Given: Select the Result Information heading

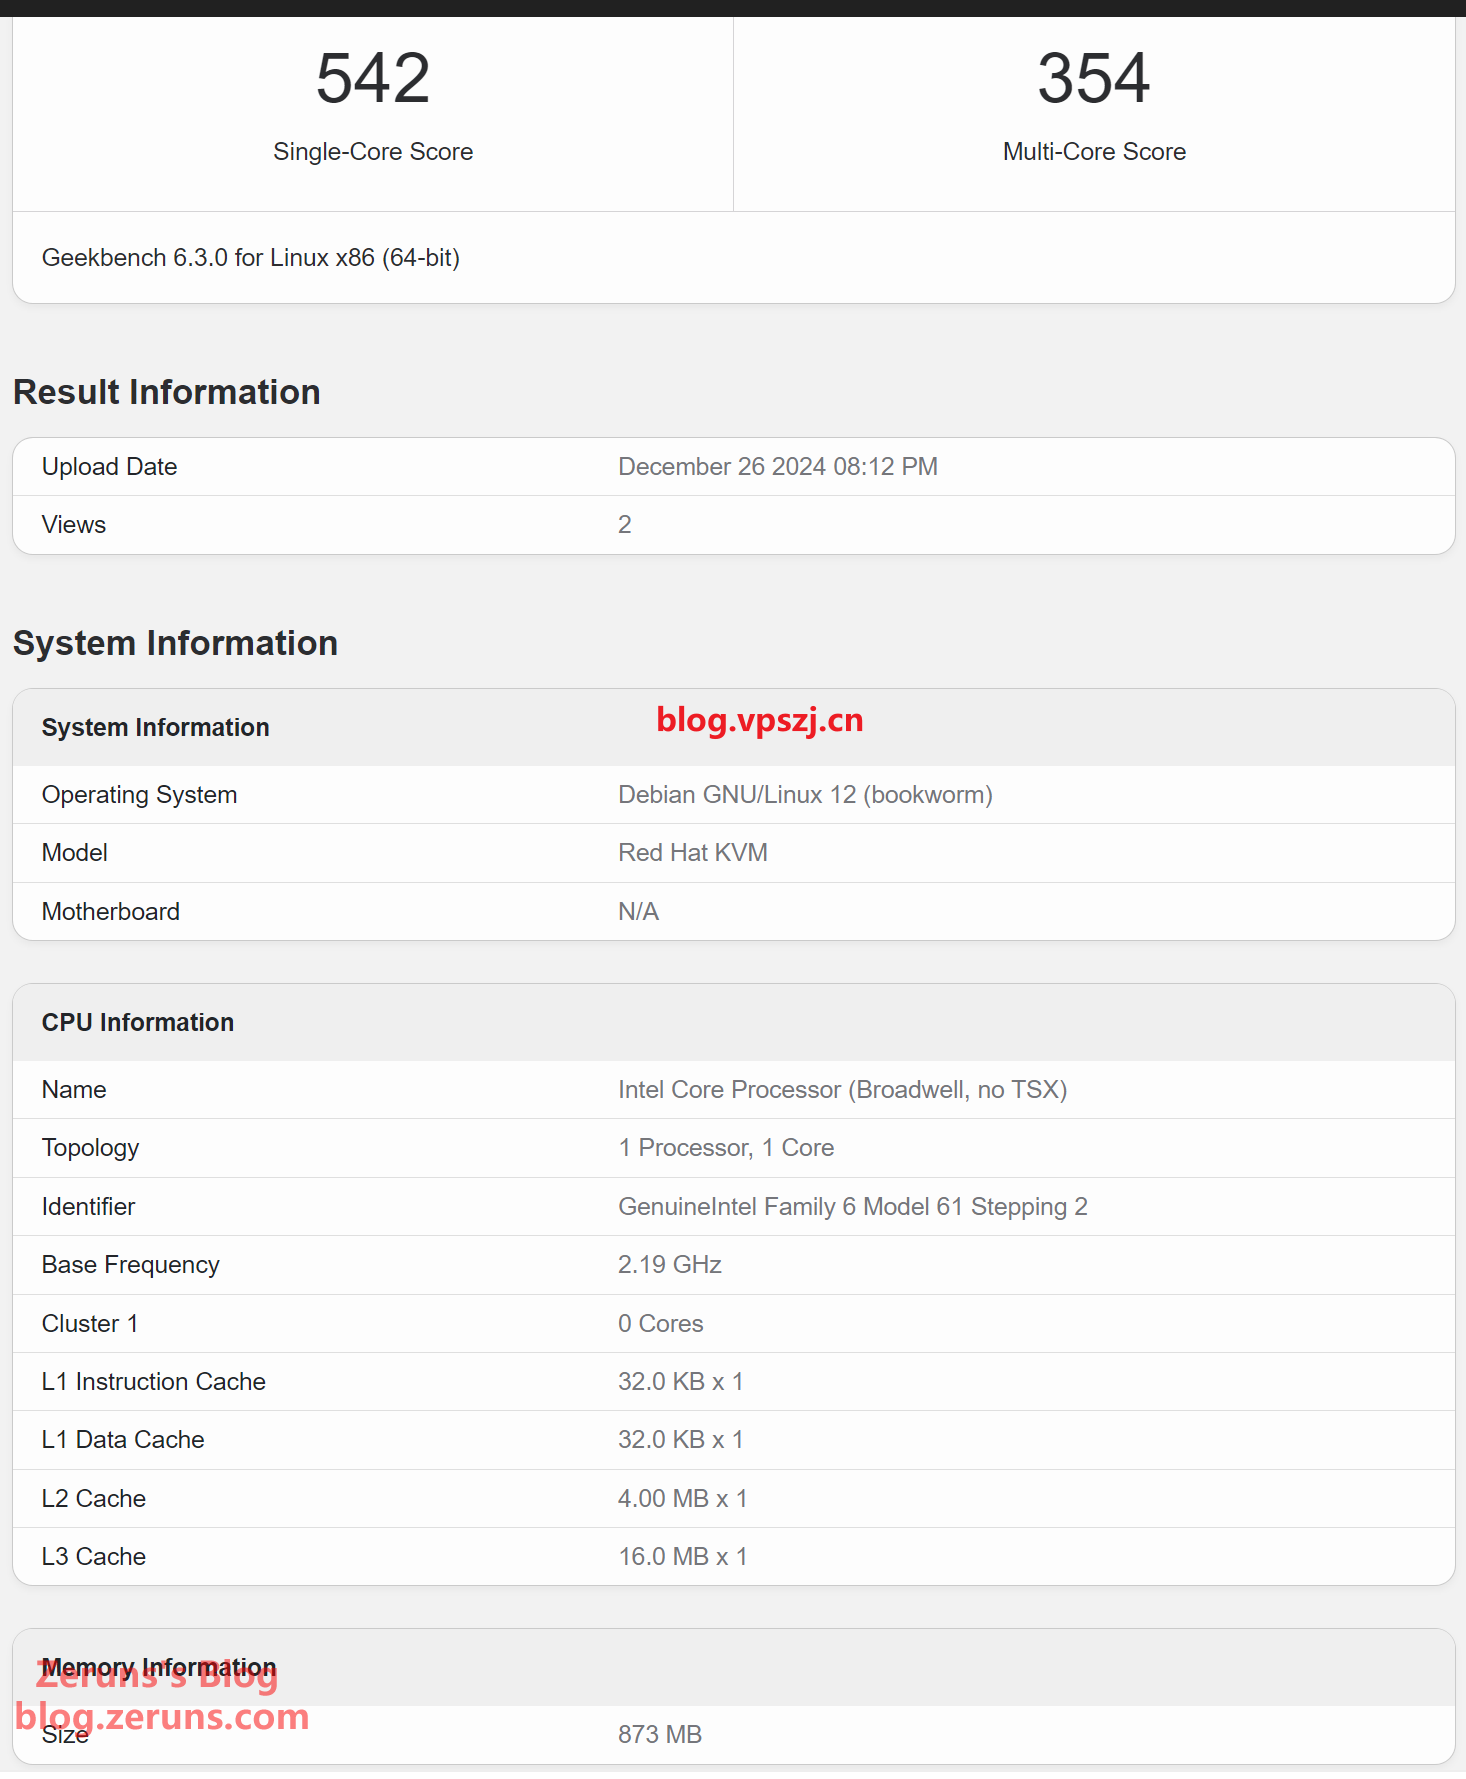Looking at the screenshot, I should pyautogui.click(x=166, y=392).
